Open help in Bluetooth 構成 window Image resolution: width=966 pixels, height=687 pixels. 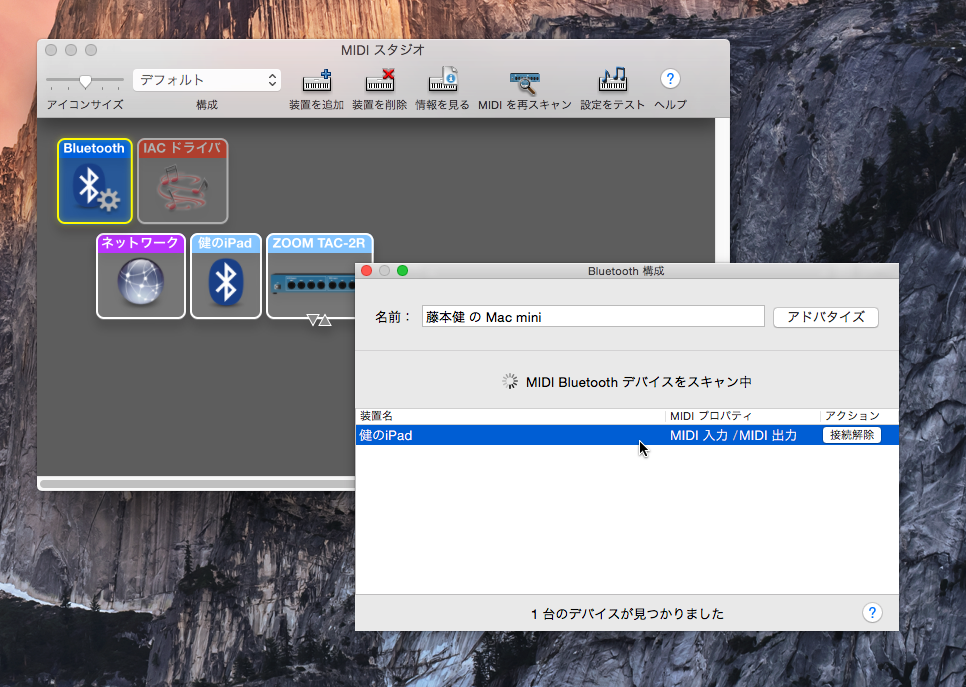click(872, 612)
